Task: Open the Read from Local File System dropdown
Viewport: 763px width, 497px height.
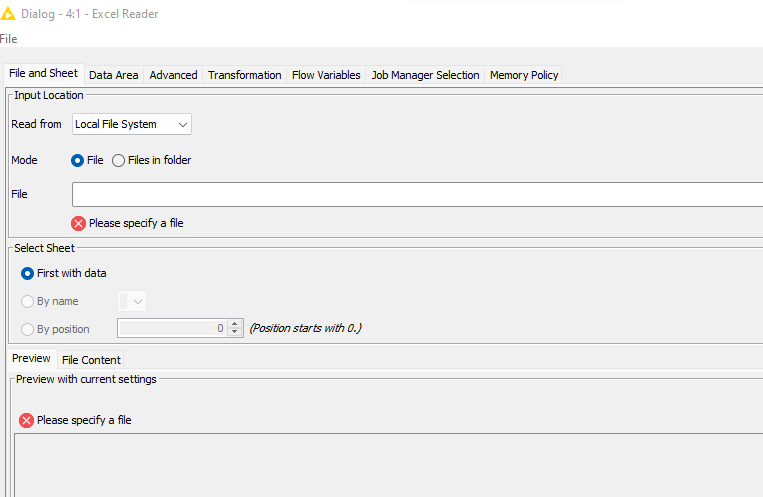Action: click(132, 124)
